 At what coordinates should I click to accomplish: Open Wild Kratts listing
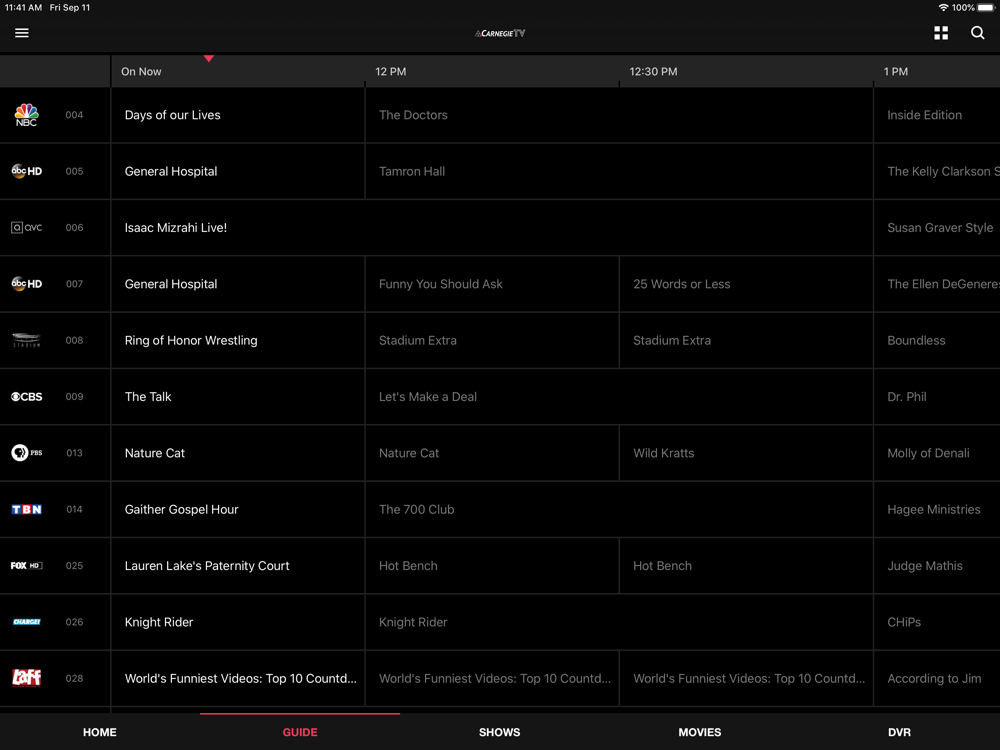click(746, 453)
